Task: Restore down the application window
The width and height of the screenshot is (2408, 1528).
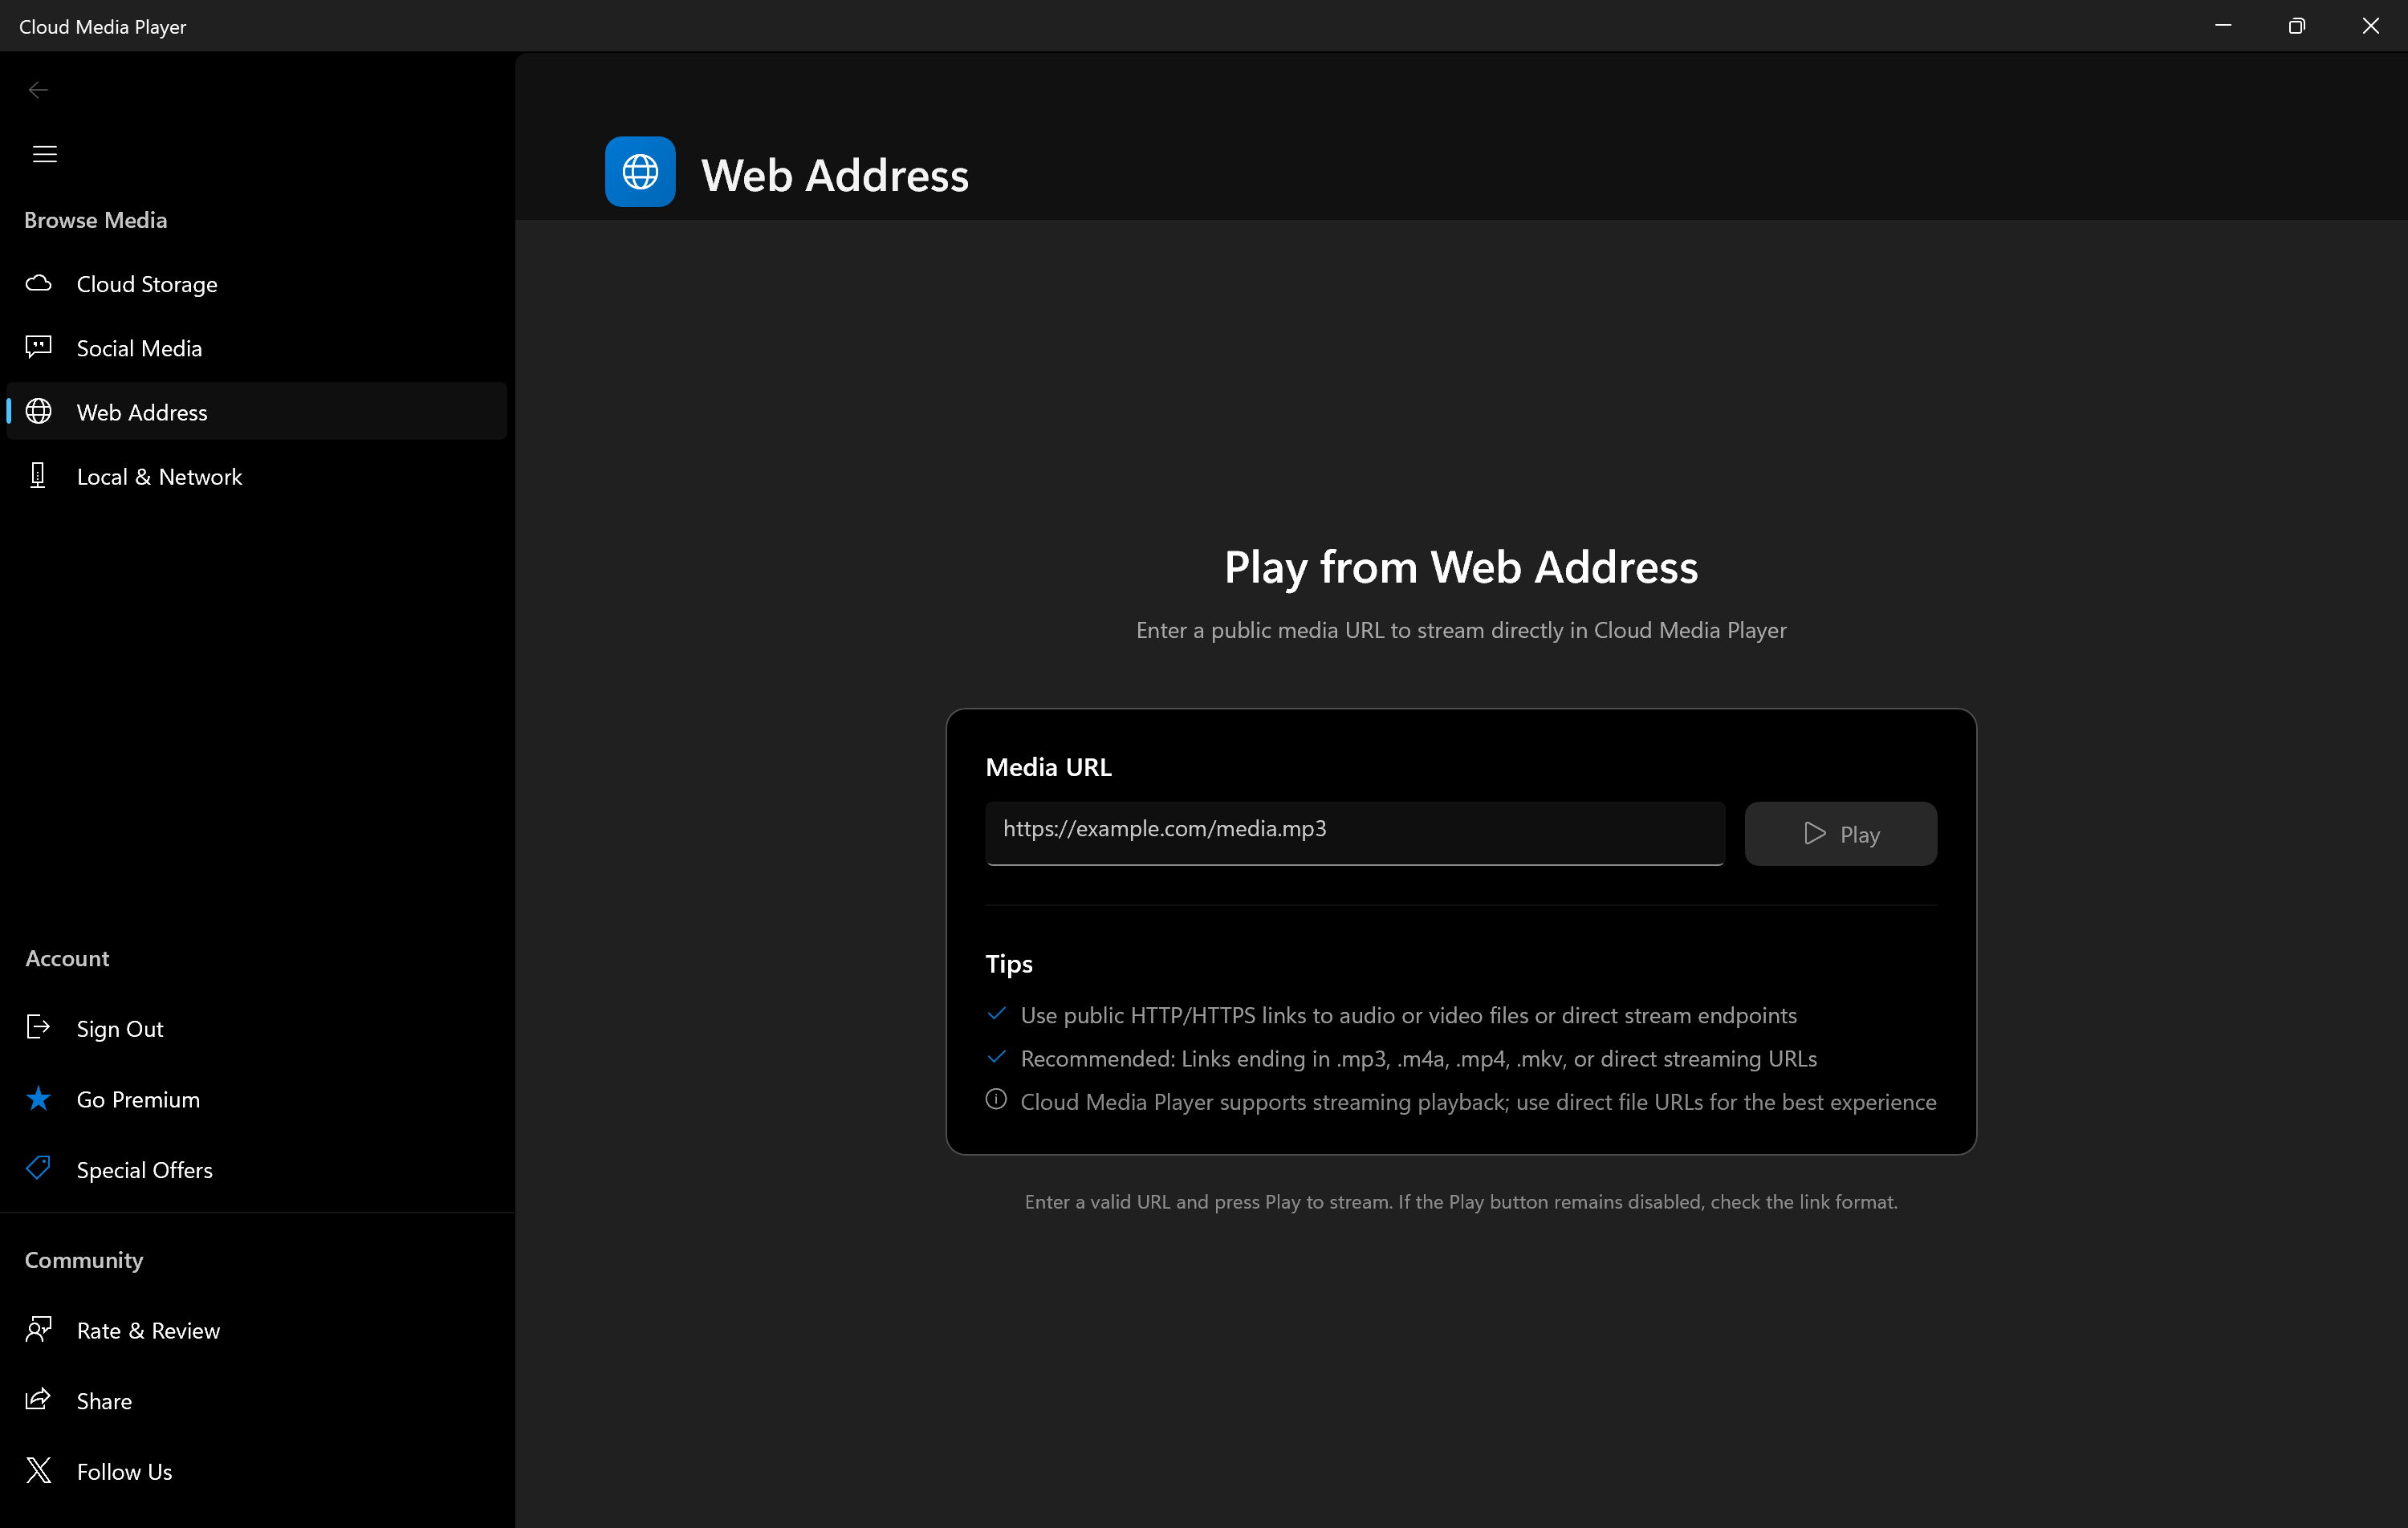Action: [2297, 26]
